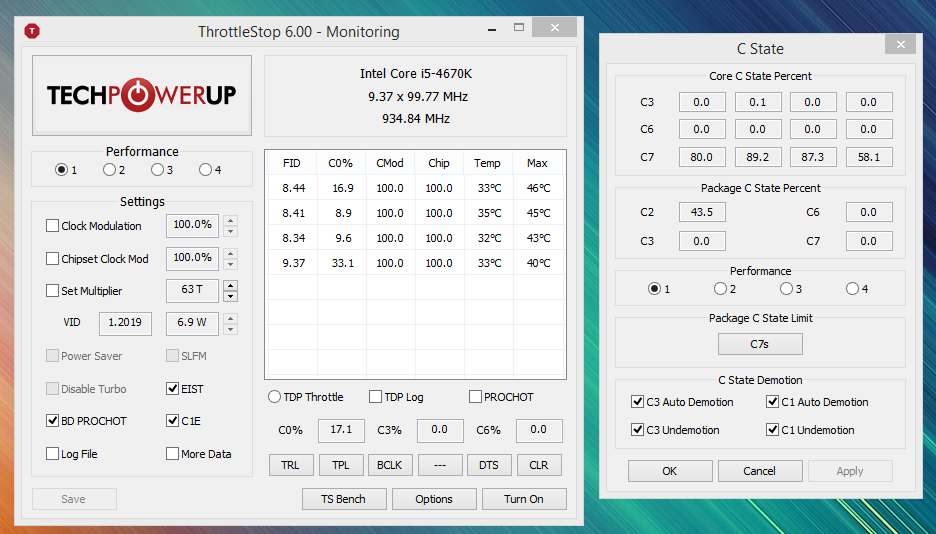Maximize the ThrottleStop Monitoring window
This screenshot has width=936, height=534.
click(x=519, y=27)
